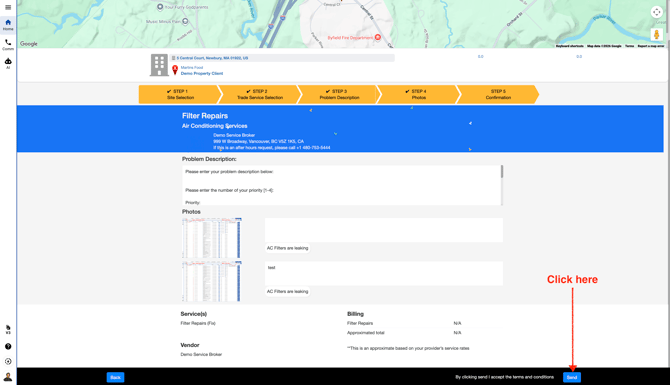The height and width of the screenshot is (385, 670).
Task: Click the Google logo on map
Action: click(29, 44)
